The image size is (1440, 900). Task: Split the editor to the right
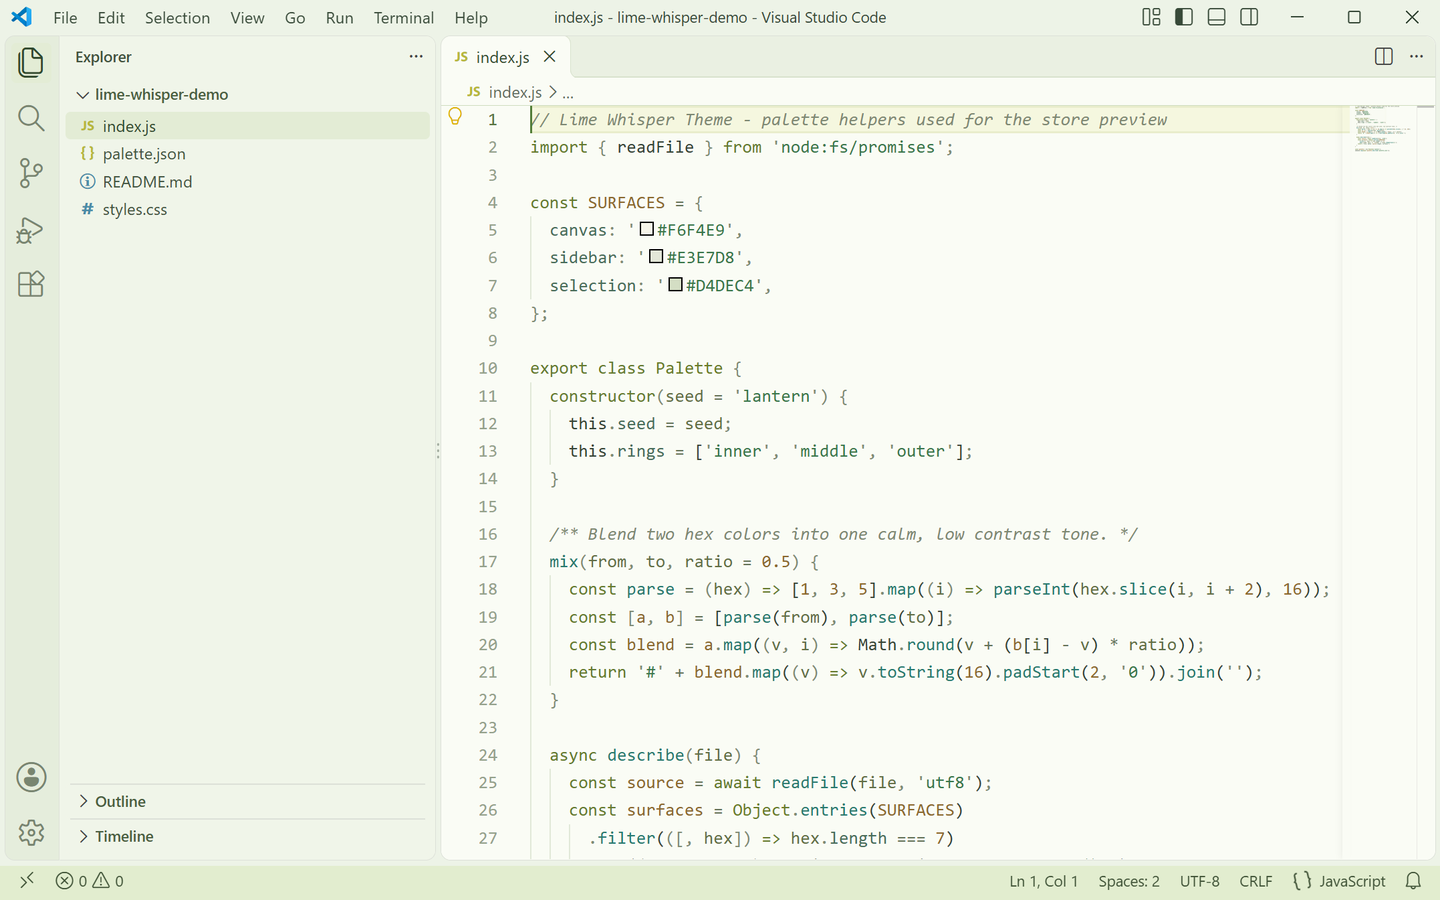pos(1384,57)
